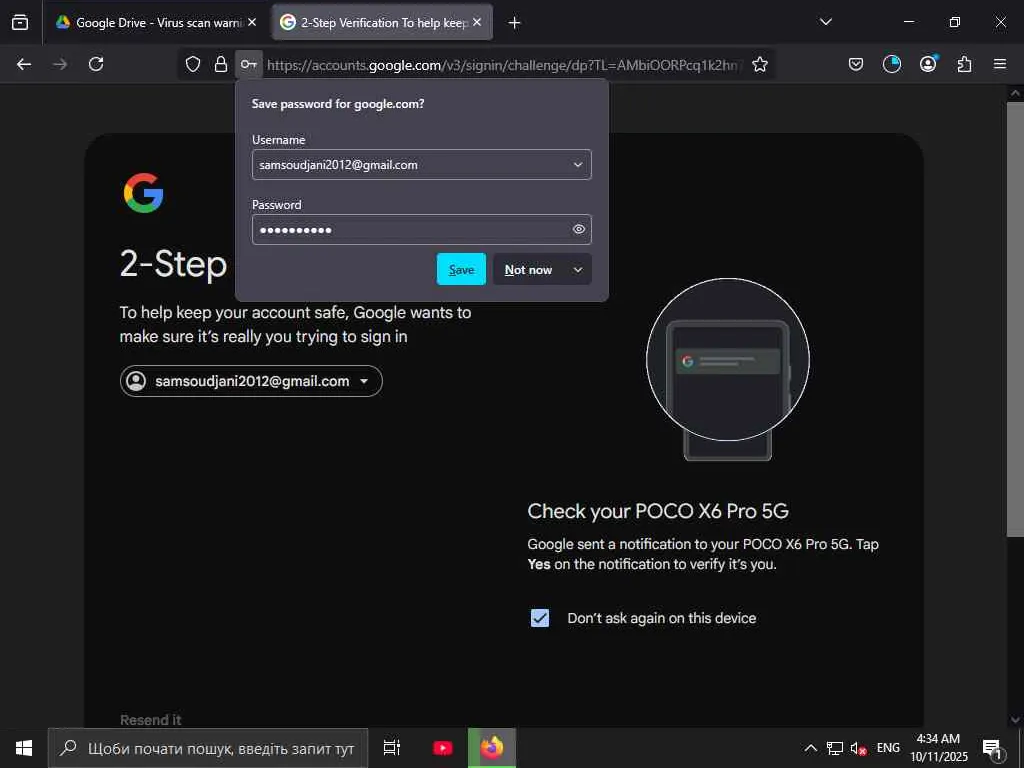The height and width of the screenshot is (768, 1024).
Task: Open the blue circular toolbar extension icon
Action: pyautogui.click(x=891, y=64)
